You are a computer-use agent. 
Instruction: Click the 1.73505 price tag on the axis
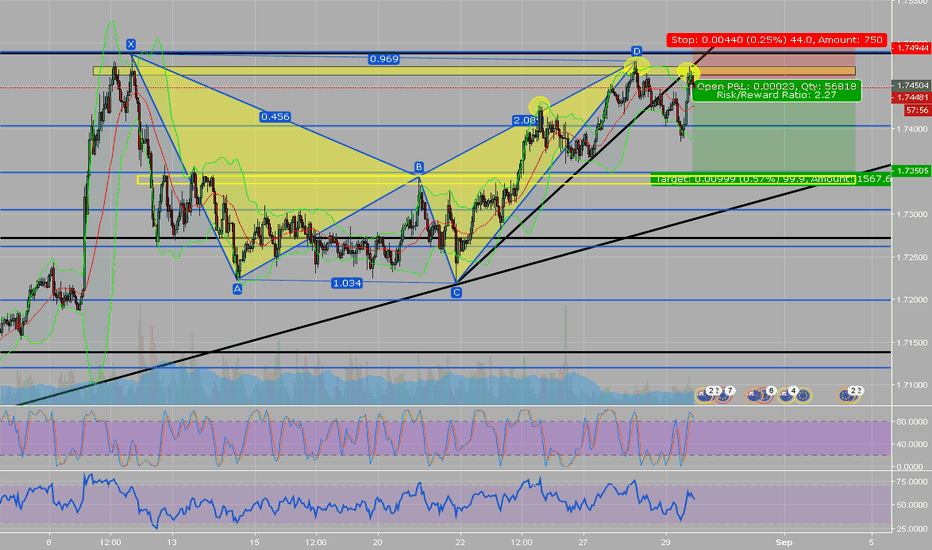pos(912,171)
